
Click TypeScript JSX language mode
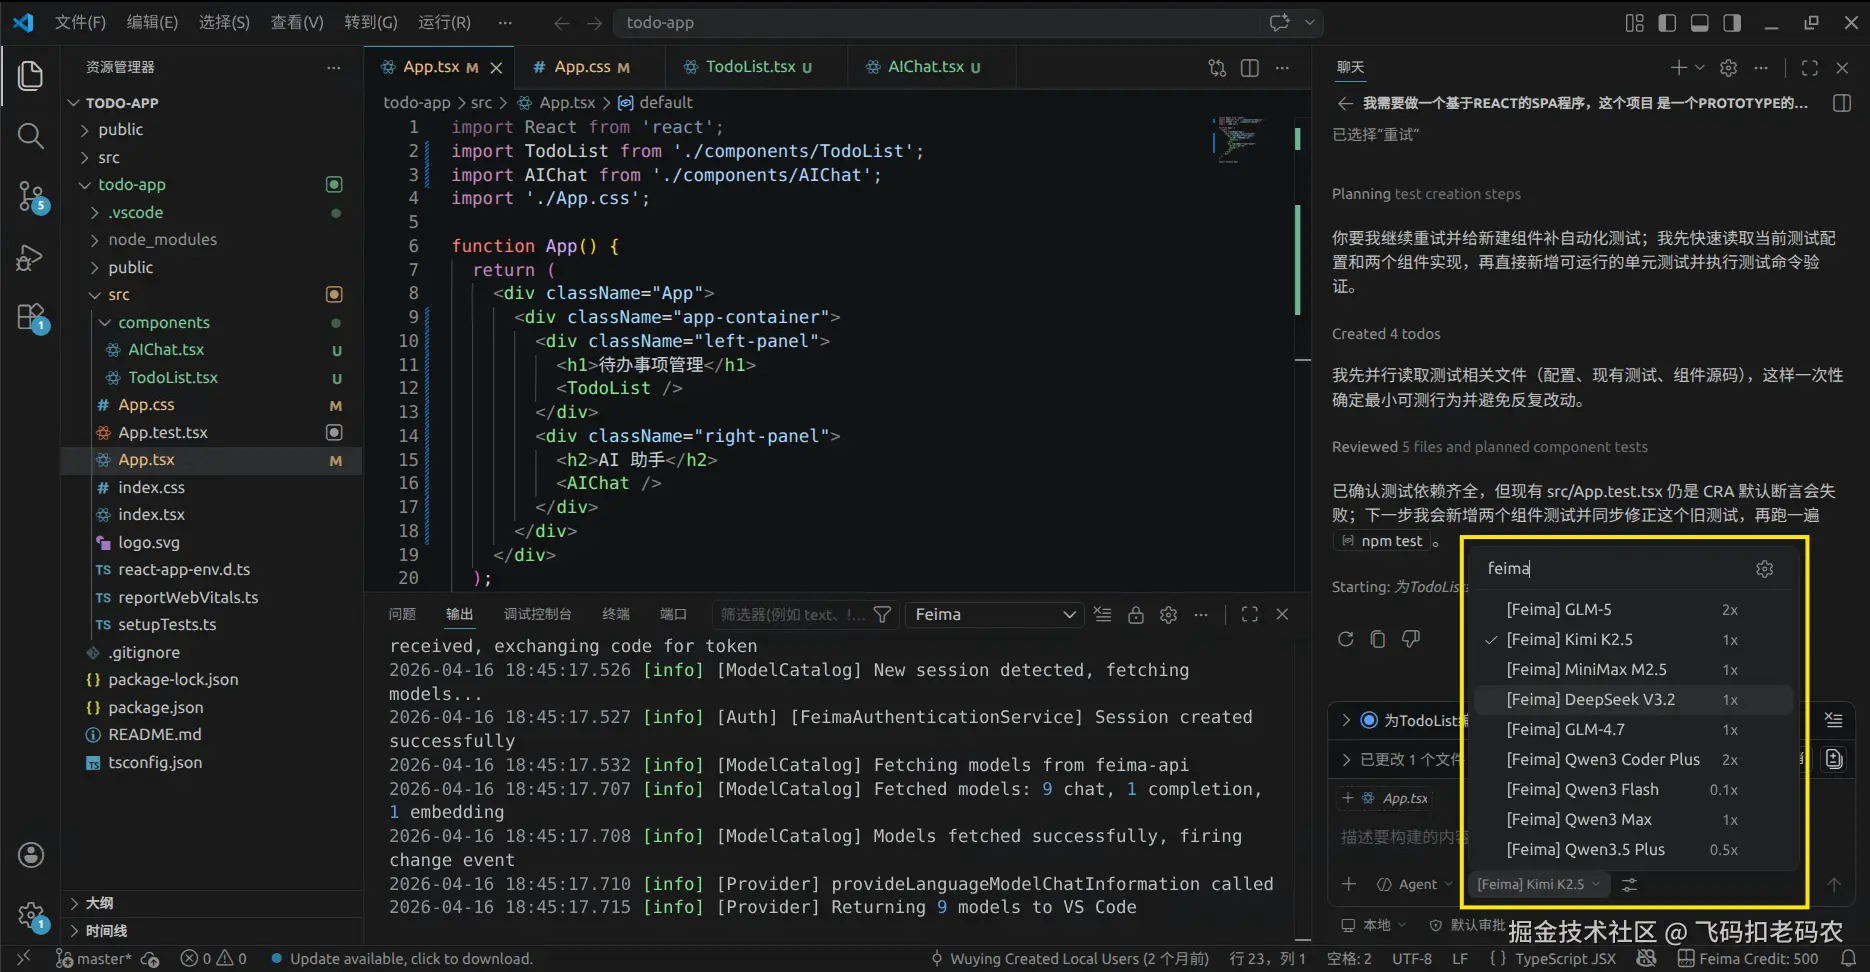(x=1564, y=959)
